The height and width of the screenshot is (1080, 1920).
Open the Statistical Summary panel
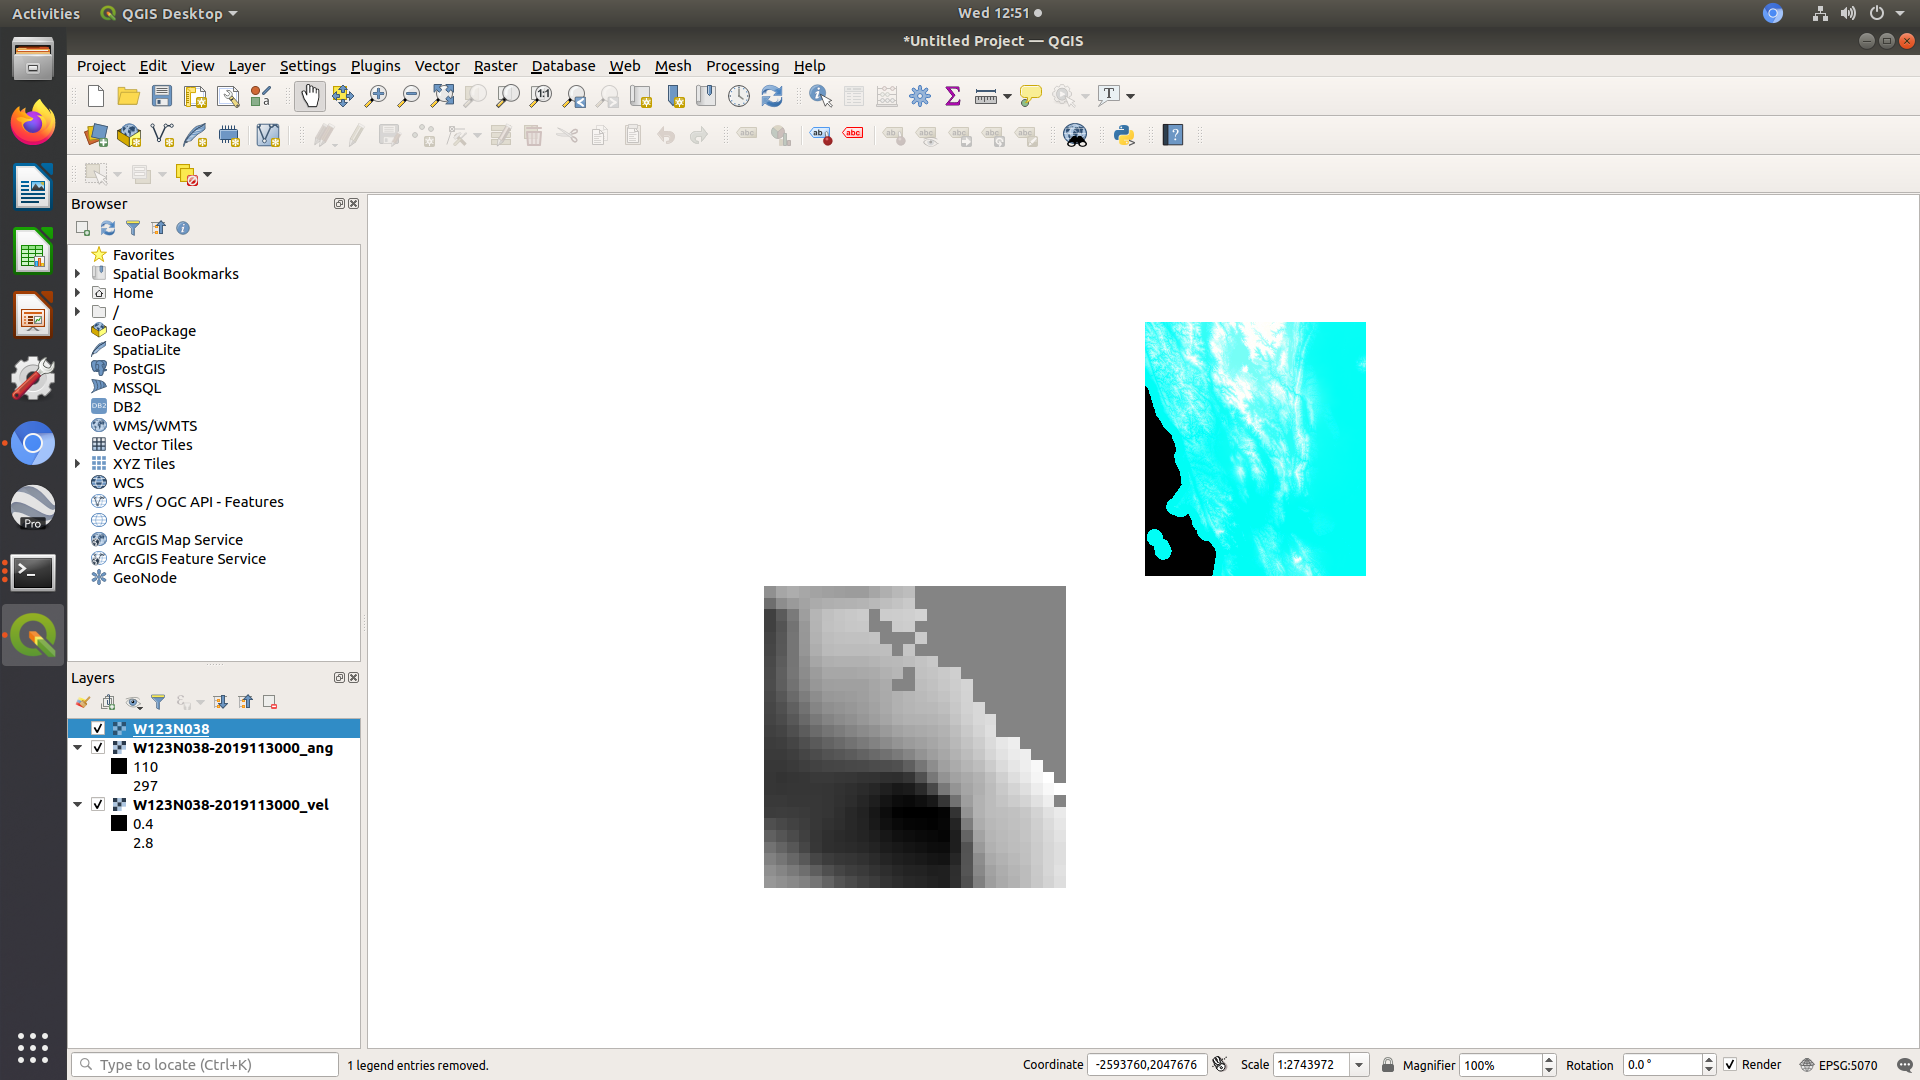tap(953, 95)
